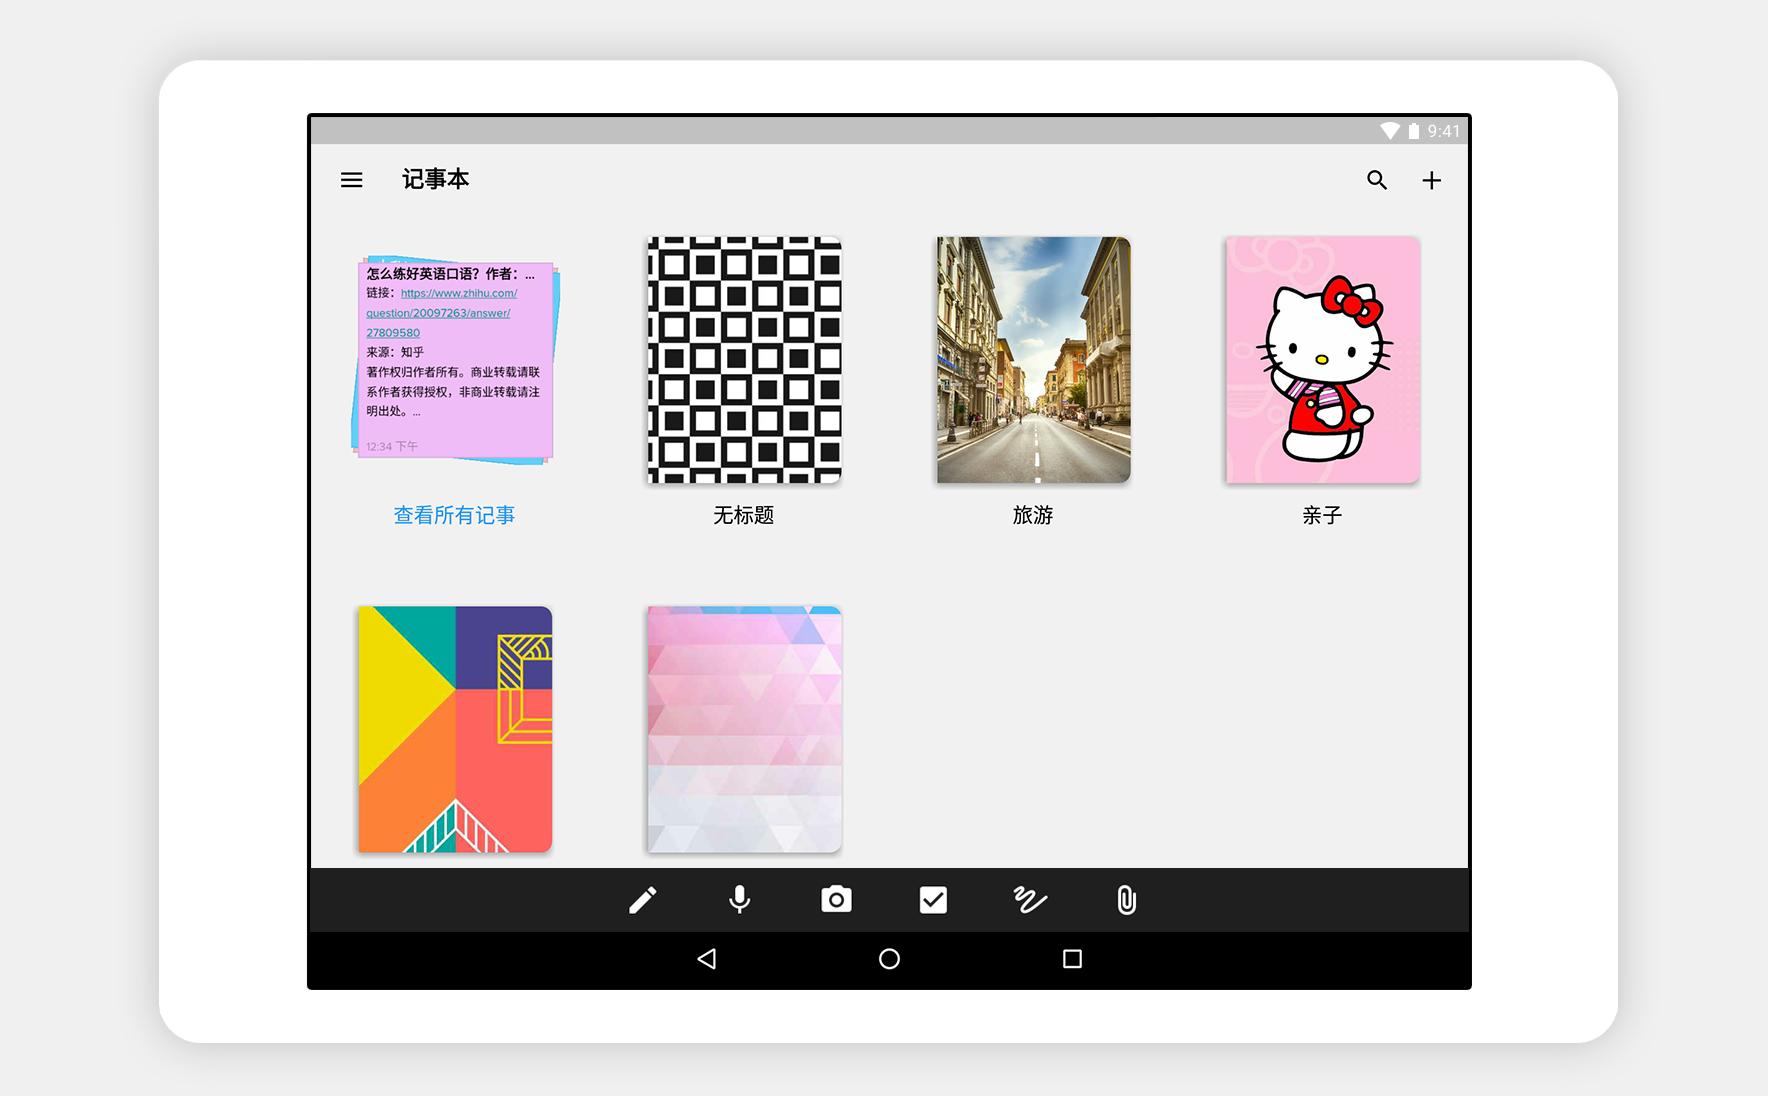This screenshot has width=1768, height=1096.
Task: Create a text note with pencil icon
Action: (x=643, y=900)
